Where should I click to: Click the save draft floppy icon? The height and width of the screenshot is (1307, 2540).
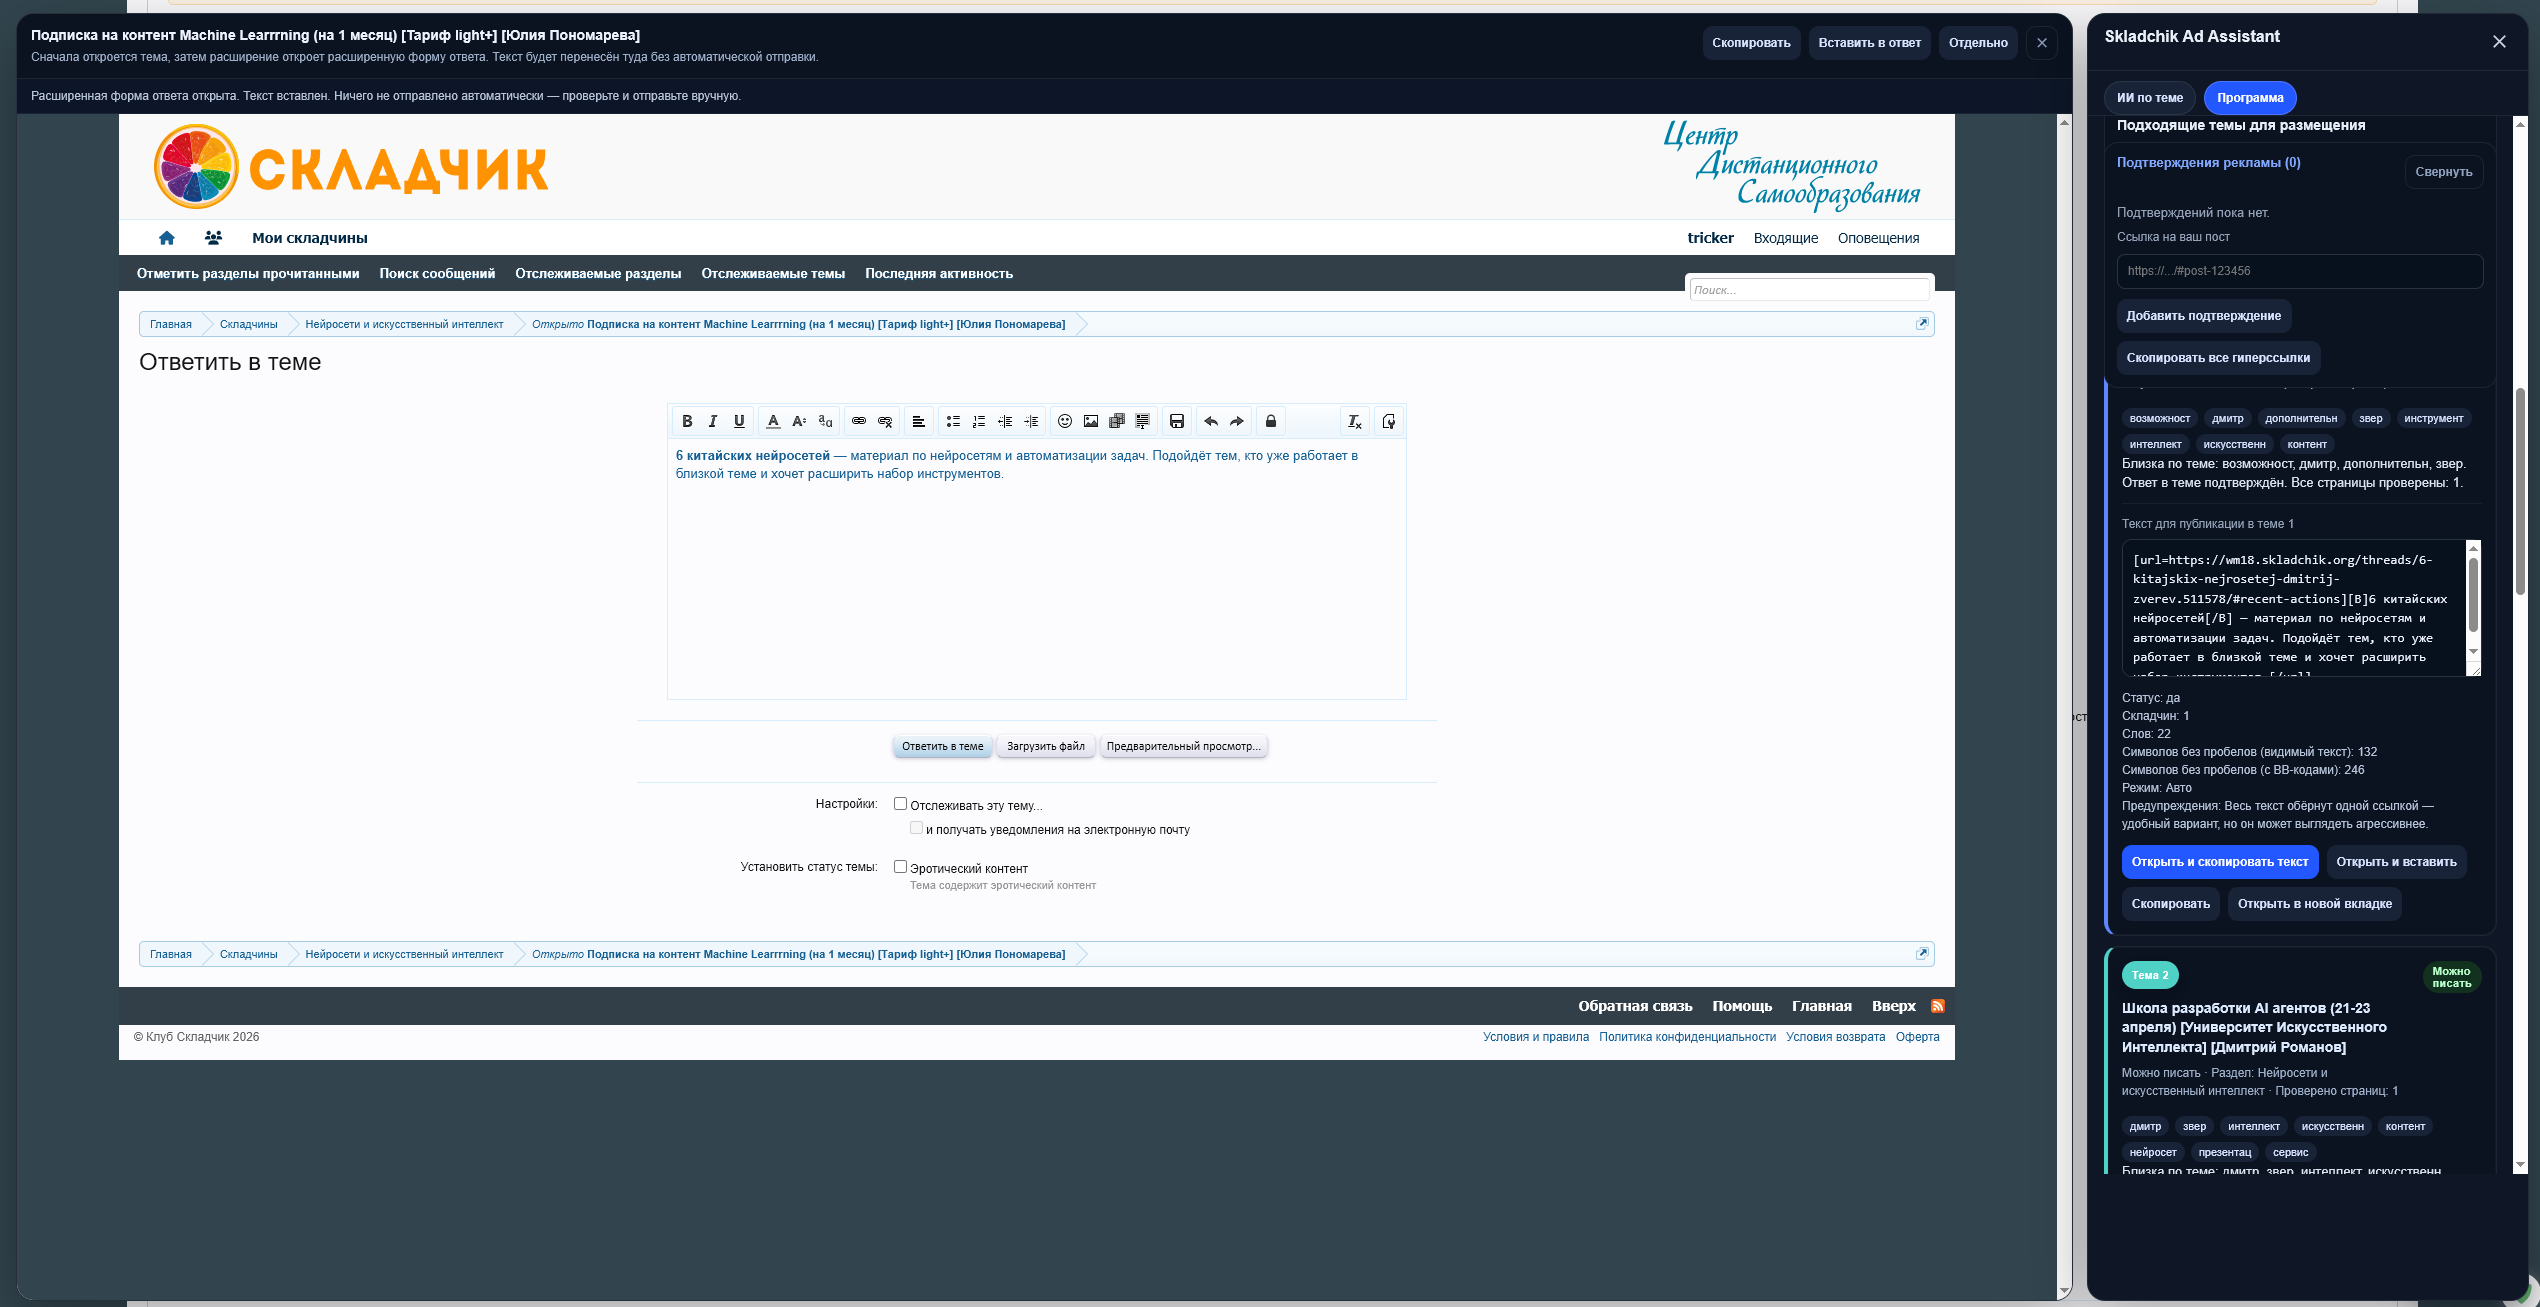tap(1177, 421)
